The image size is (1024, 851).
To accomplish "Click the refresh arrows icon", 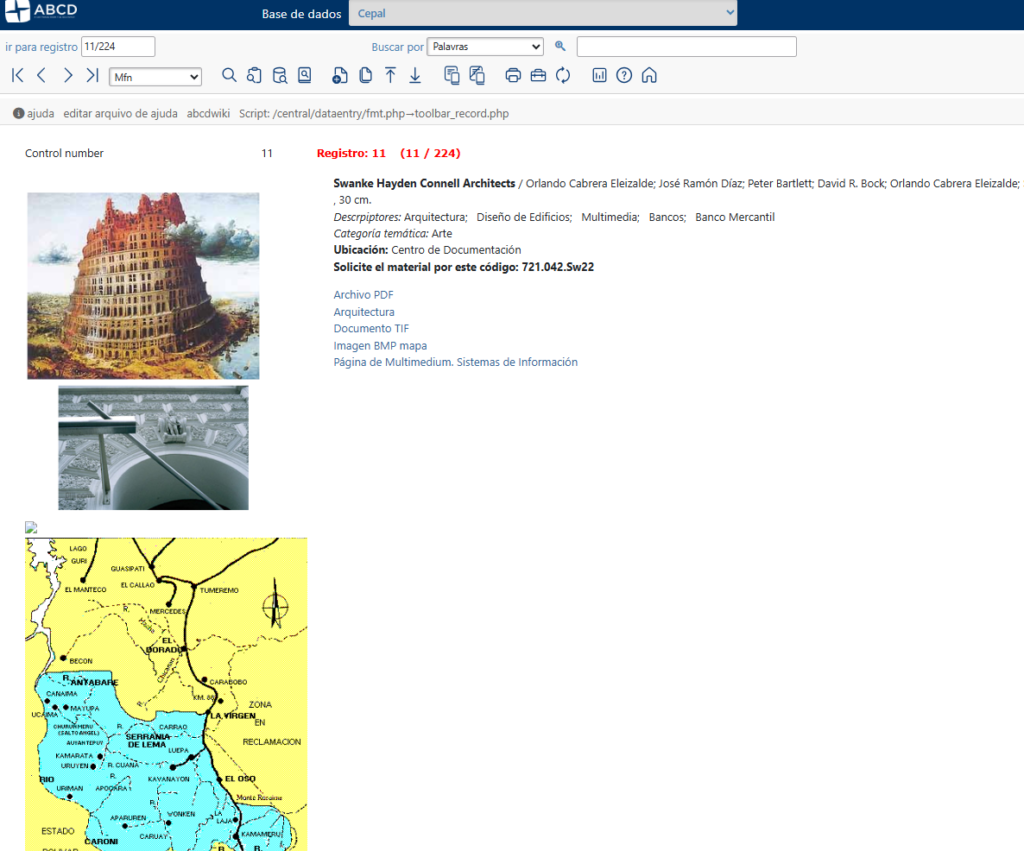I will click(563, 76).
